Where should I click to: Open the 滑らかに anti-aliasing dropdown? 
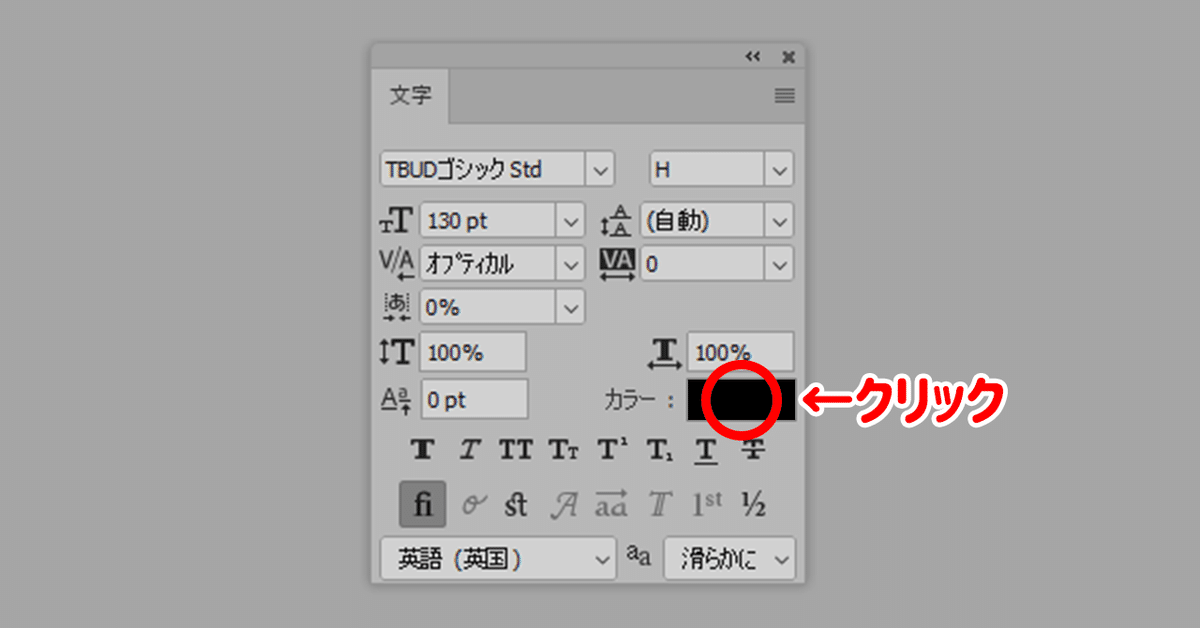[x=729, y=559]
